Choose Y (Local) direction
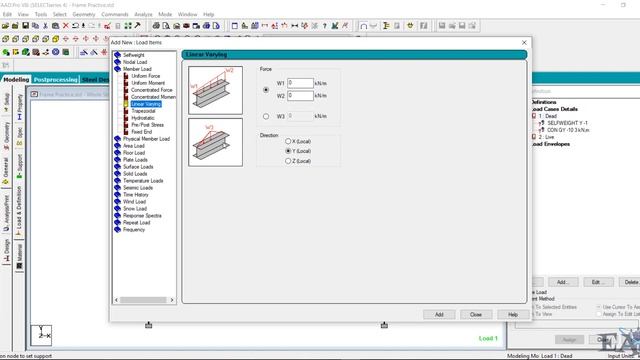The width and height of the screenshot is (640, 360). (x=288, y=151)
